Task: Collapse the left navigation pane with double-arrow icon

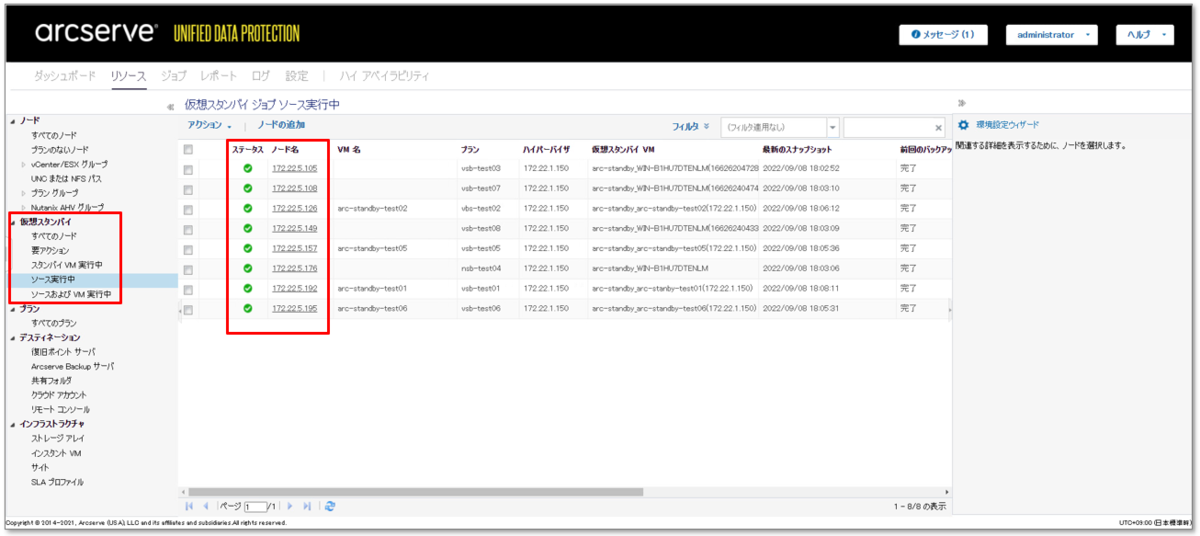Action: 170,106
